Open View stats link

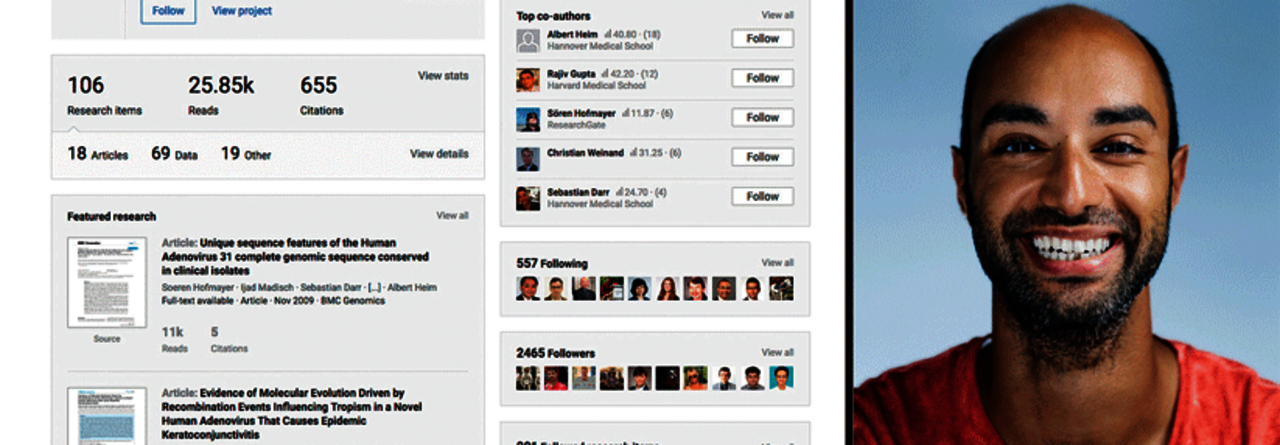click(443, 76)
